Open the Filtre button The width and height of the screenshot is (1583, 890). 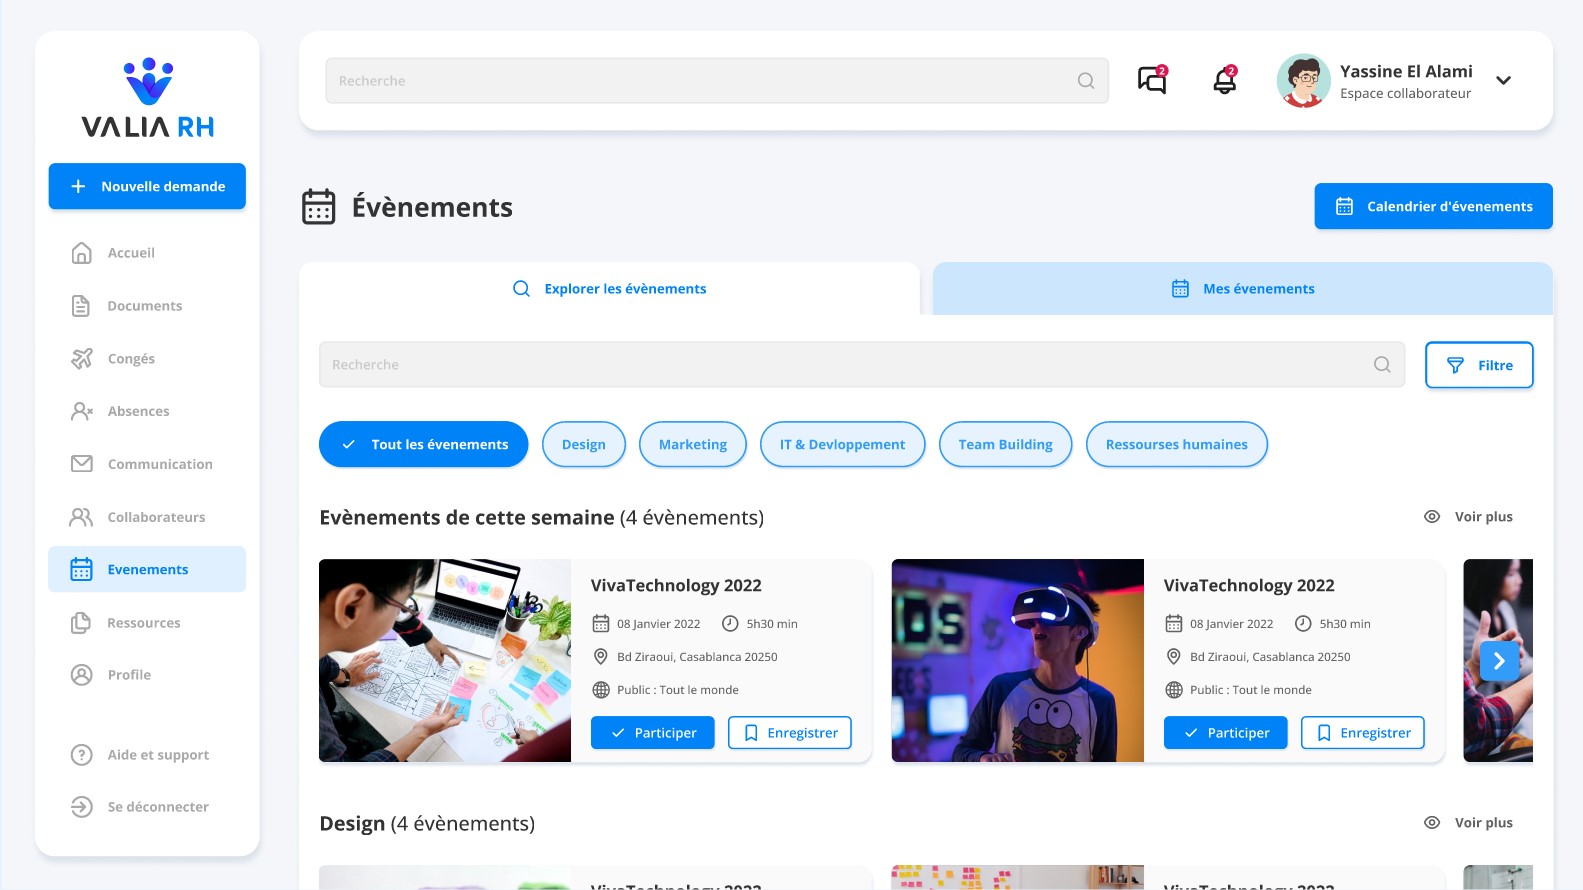coord(1479,365)
